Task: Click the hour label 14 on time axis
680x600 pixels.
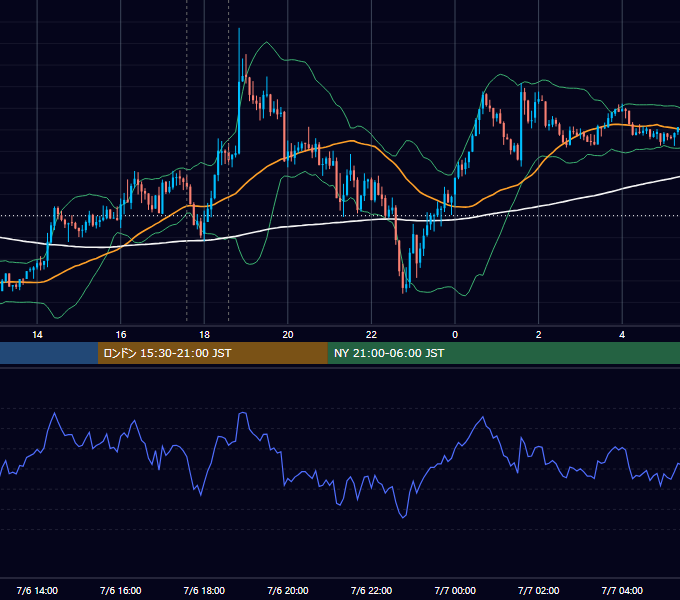Action: (37, 335)
